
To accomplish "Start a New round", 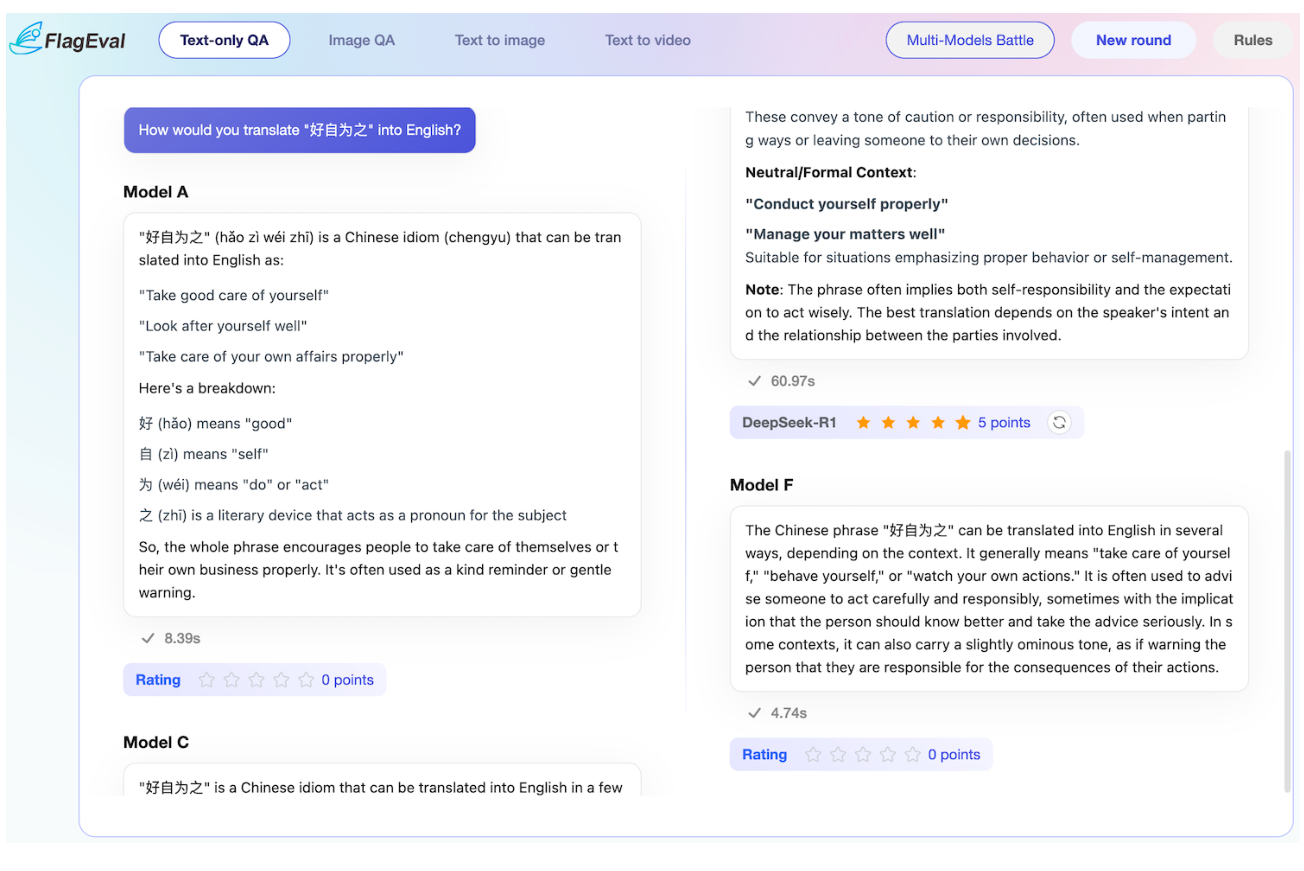I will tap(1133, 41).
